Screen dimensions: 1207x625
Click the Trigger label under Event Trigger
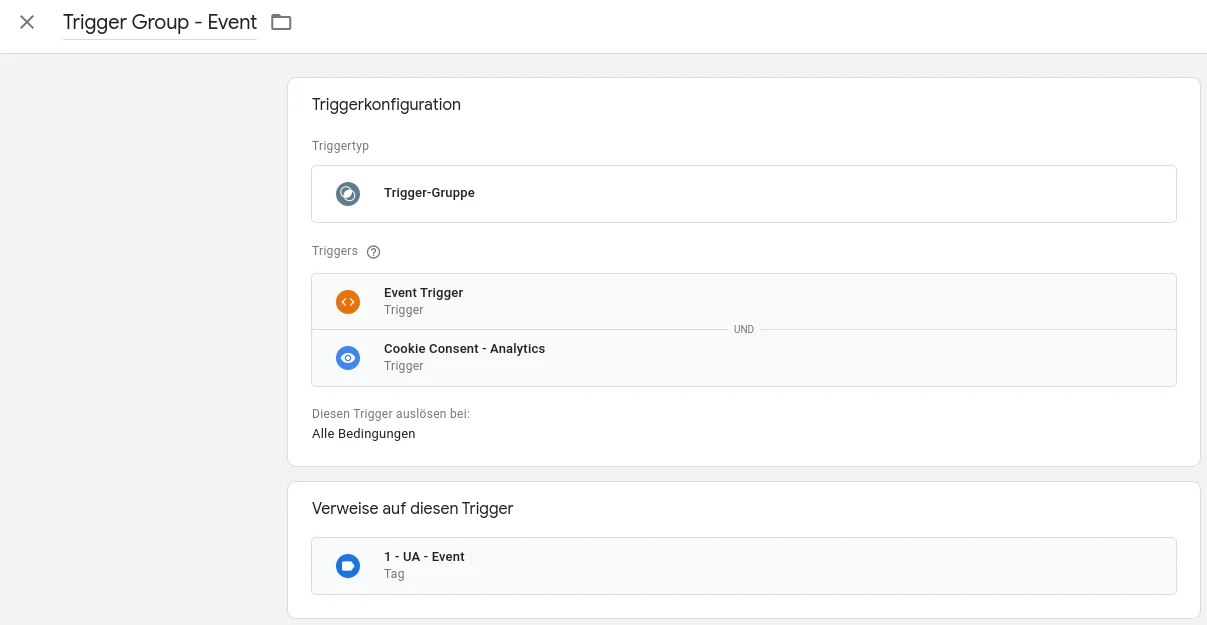(403, 310)
